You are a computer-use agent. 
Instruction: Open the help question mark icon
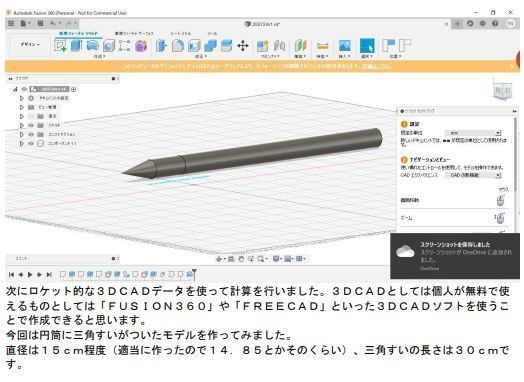pos(495,24)
